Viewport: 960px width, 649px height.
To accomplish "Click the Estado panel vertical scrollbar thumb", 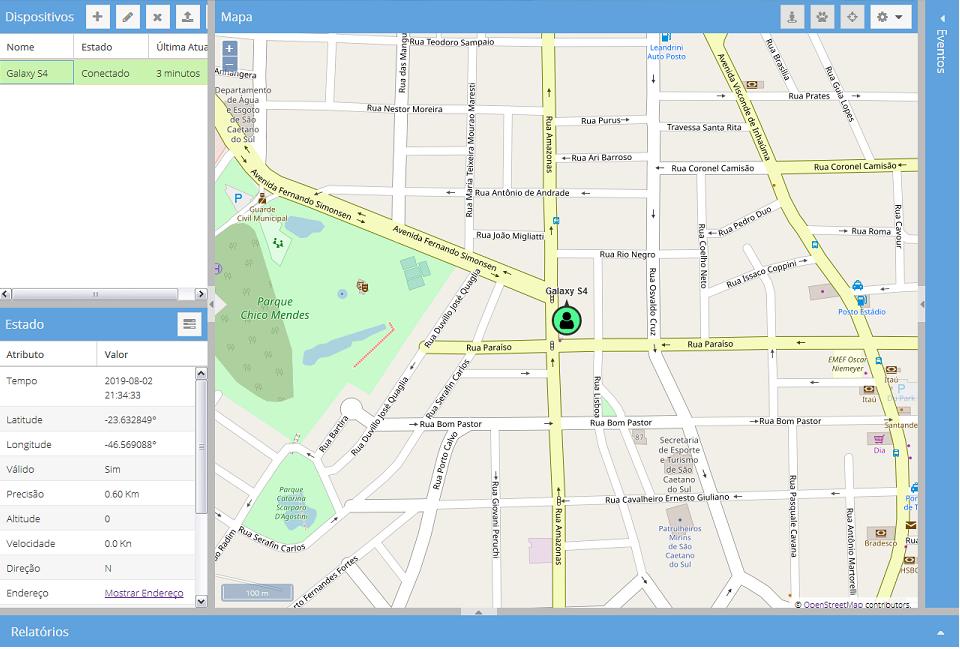I will click(x=201, y=446).
